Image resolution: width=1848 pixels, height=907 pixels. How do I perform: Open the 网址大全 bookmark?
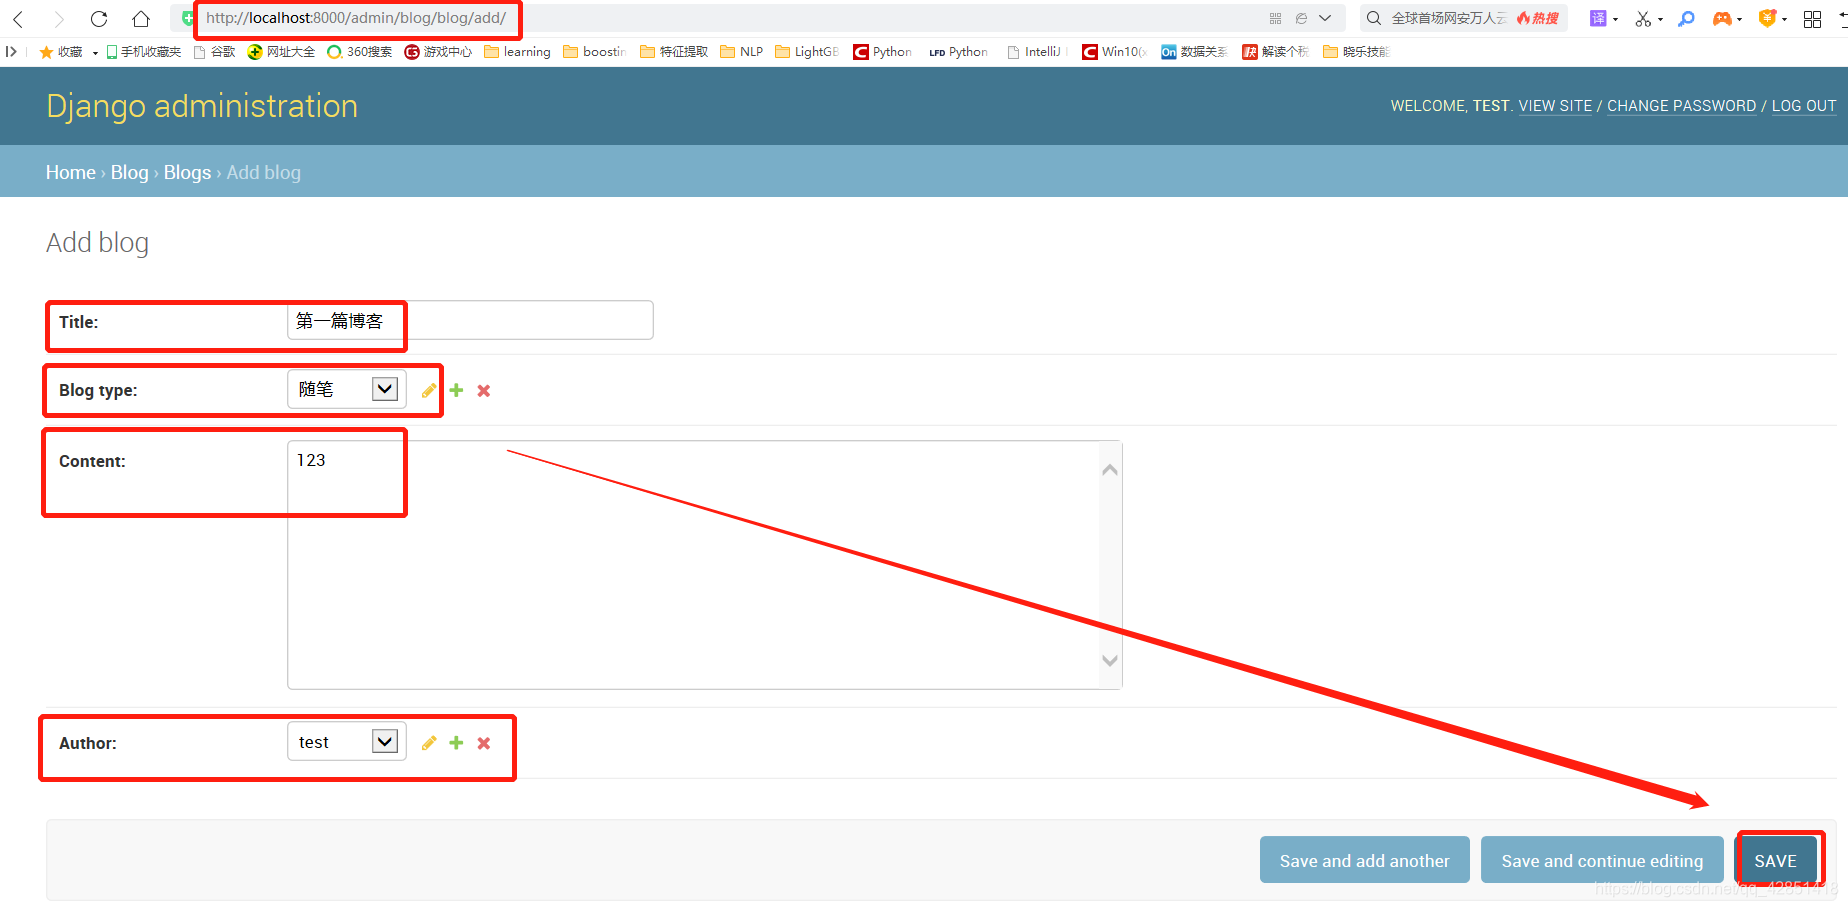tap(281, 52)
